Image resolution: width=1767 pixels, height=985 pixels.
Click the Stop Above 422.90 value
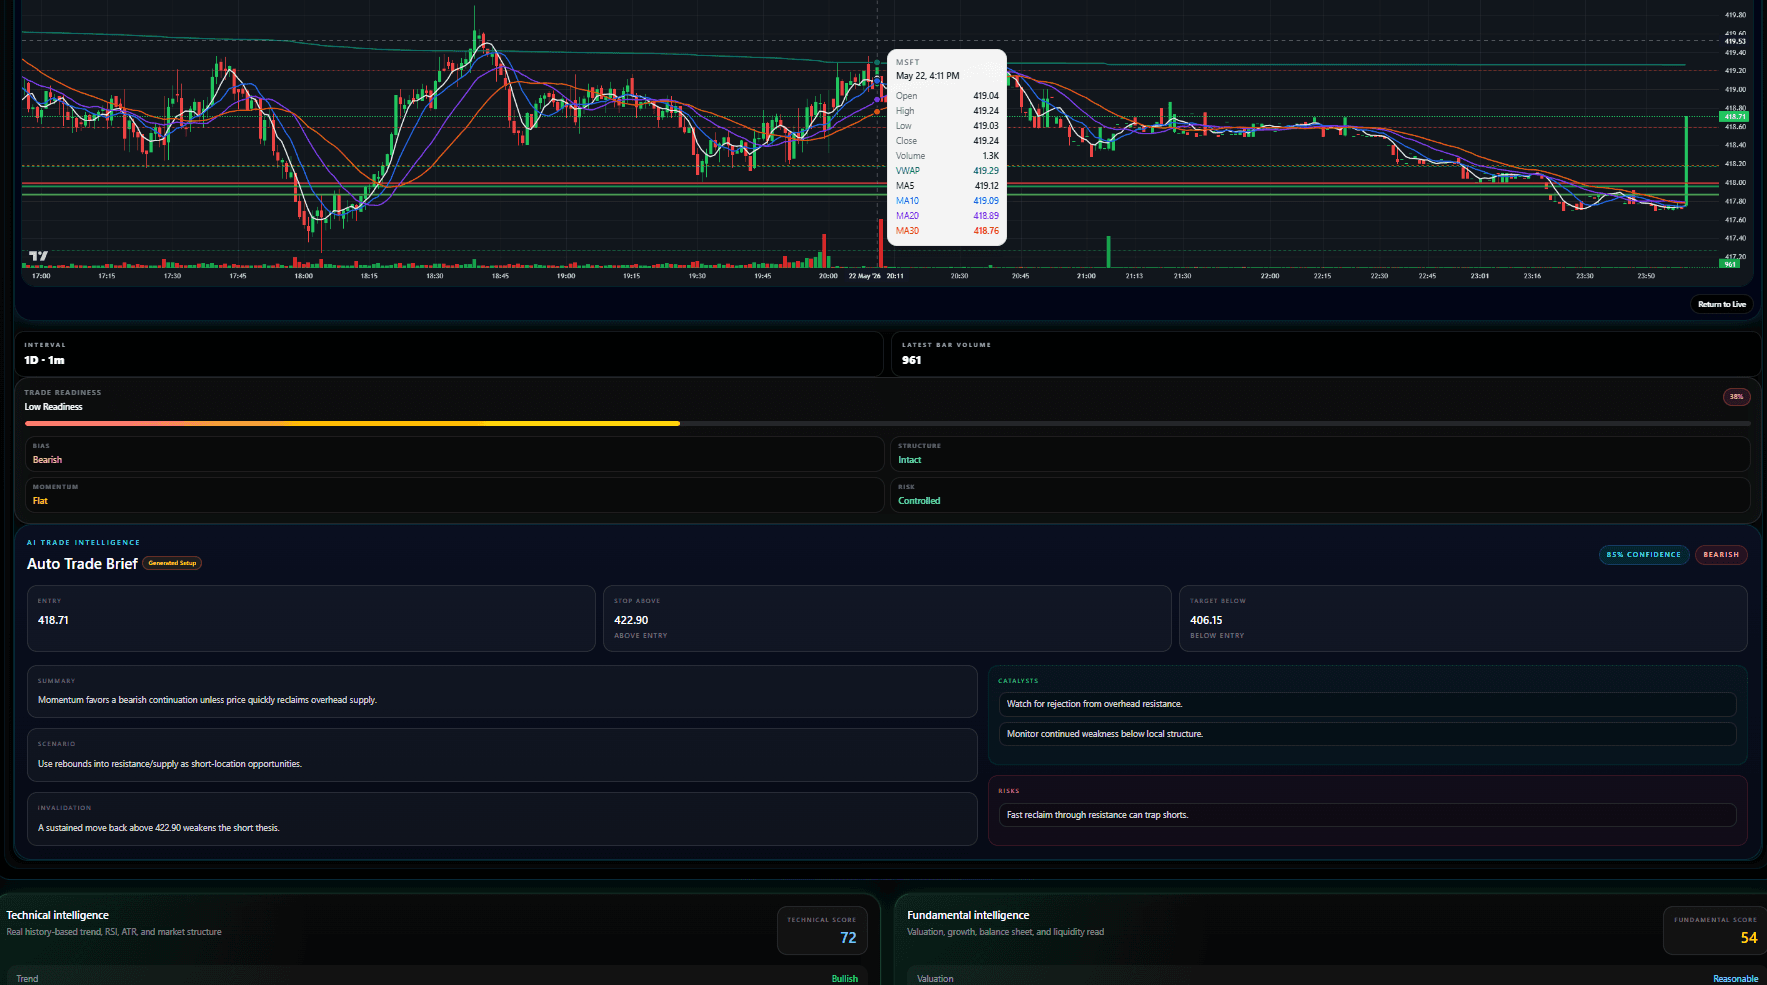tap(631, 620)
